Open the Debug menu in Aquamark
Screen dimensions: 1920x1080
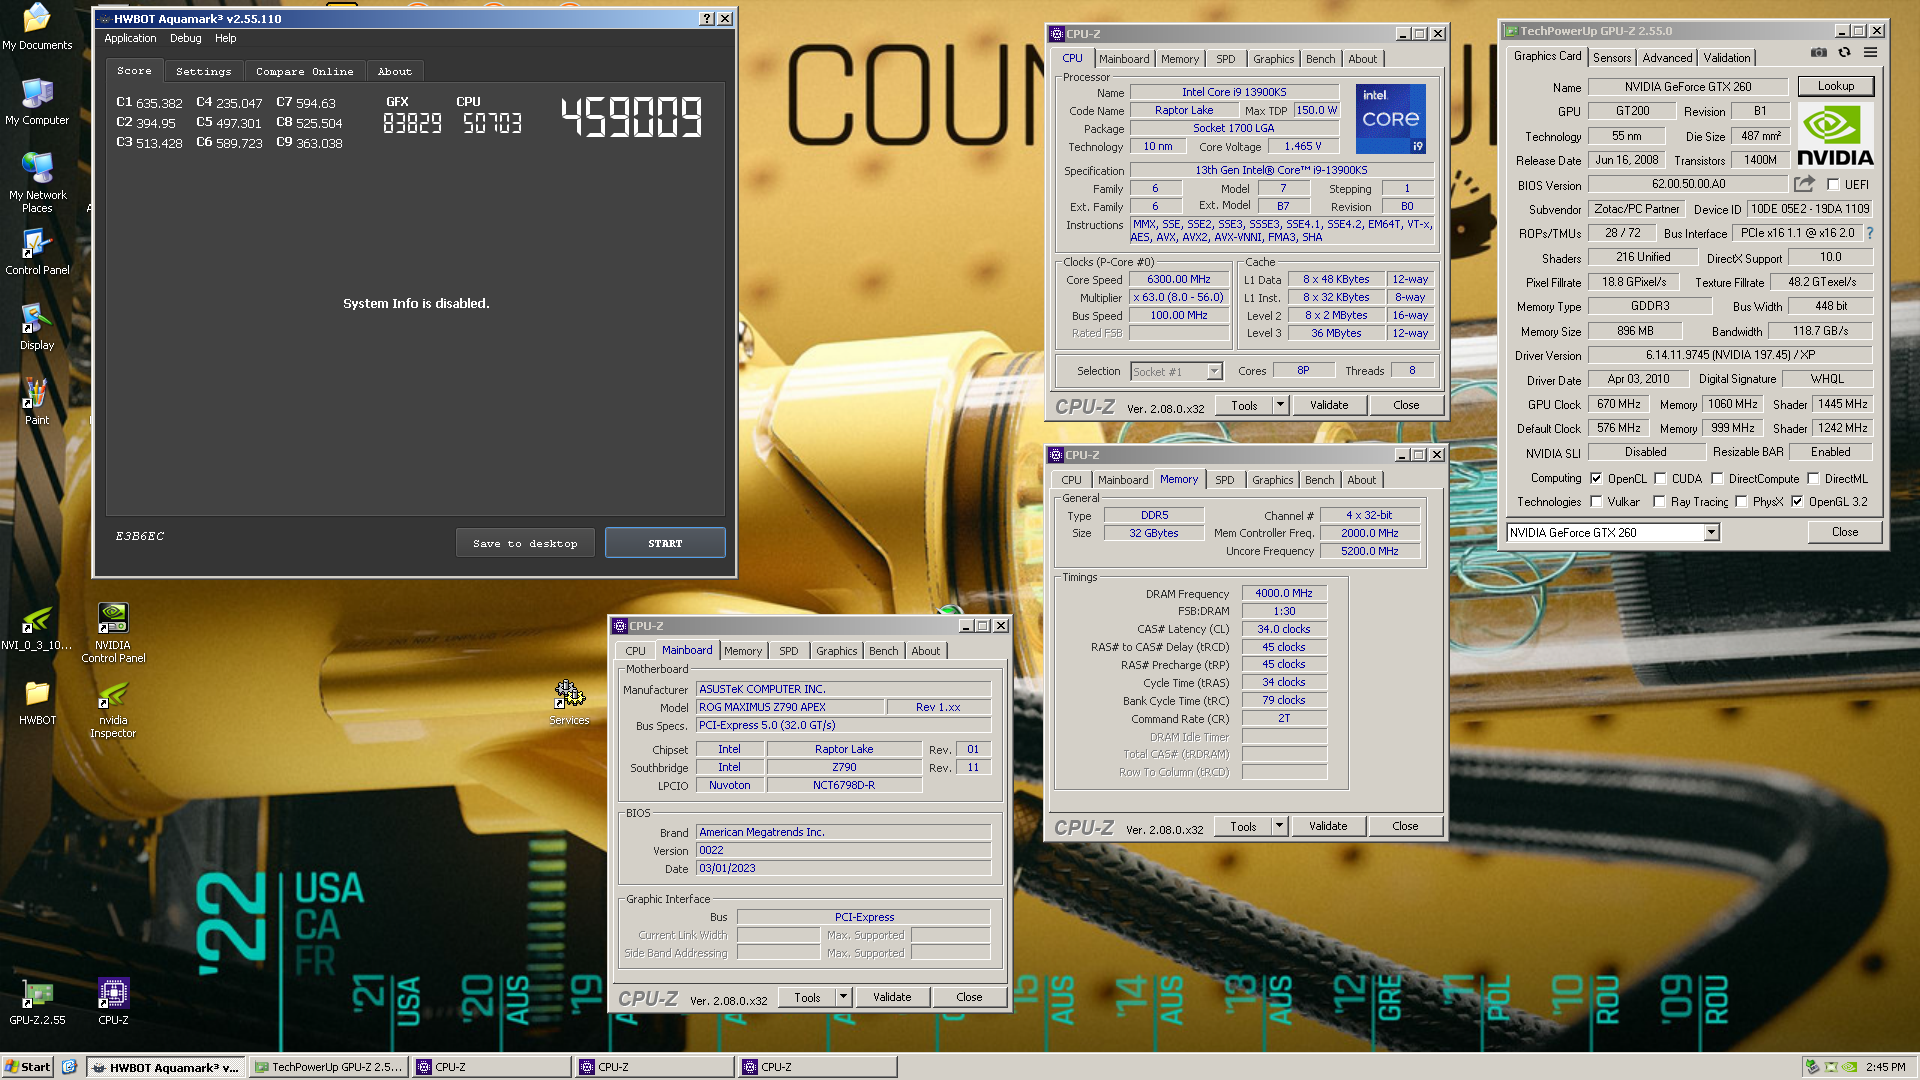[185, 38]
